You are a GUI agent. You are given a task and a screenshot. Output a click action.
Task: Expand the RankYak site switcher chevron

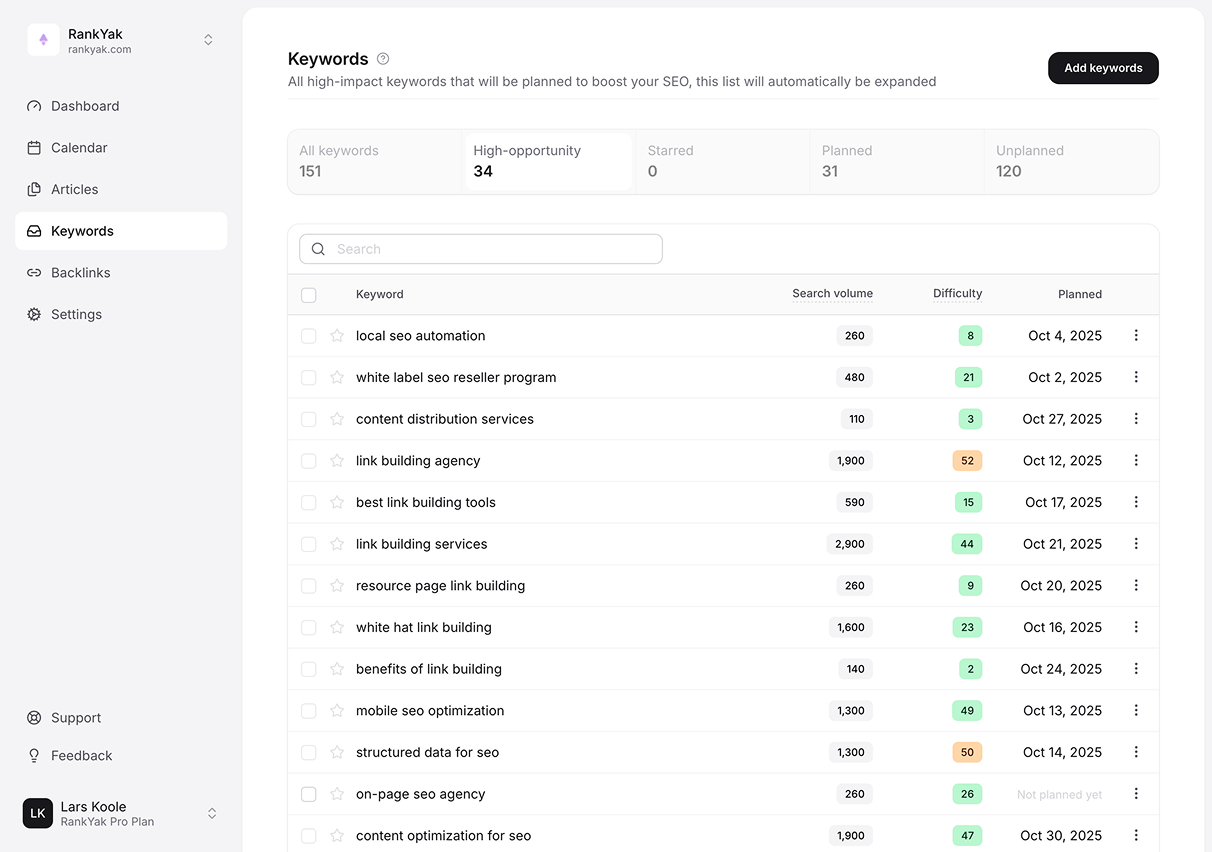coord(208,40)
